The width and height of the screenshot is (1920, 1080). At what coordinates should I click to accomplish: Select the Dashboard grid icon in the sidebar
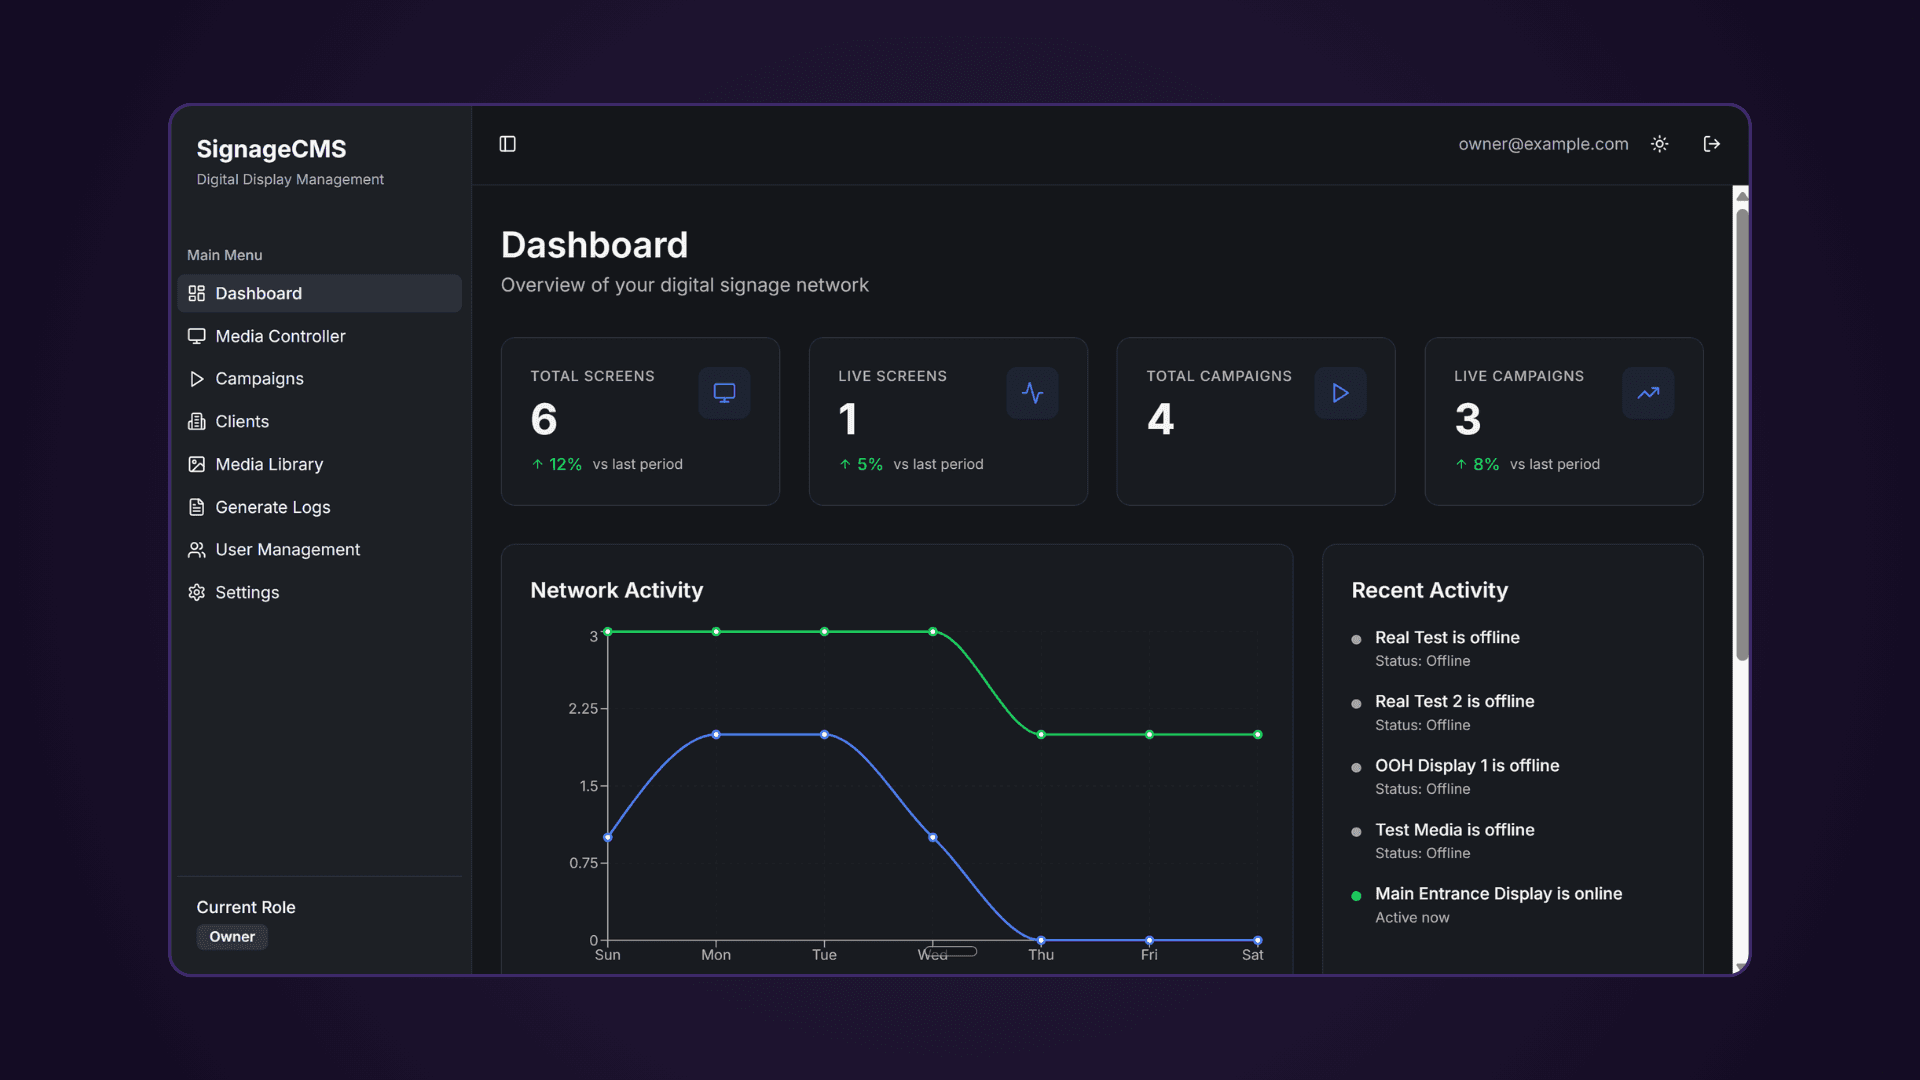(197, 293)
